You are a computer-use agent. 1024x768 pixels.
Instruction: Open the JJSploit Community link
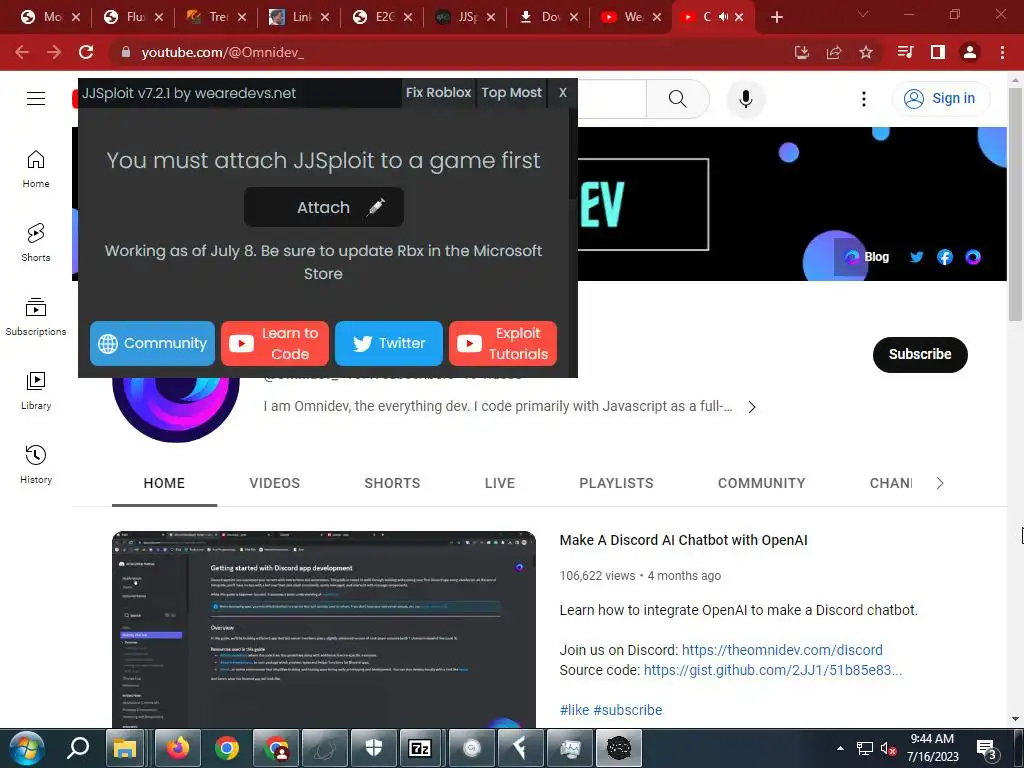coord(152,344)
